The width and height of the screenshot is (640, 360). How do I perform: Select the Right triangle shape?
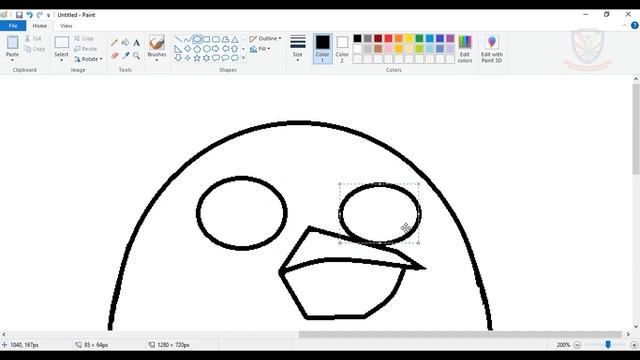[x=178, y=49]
